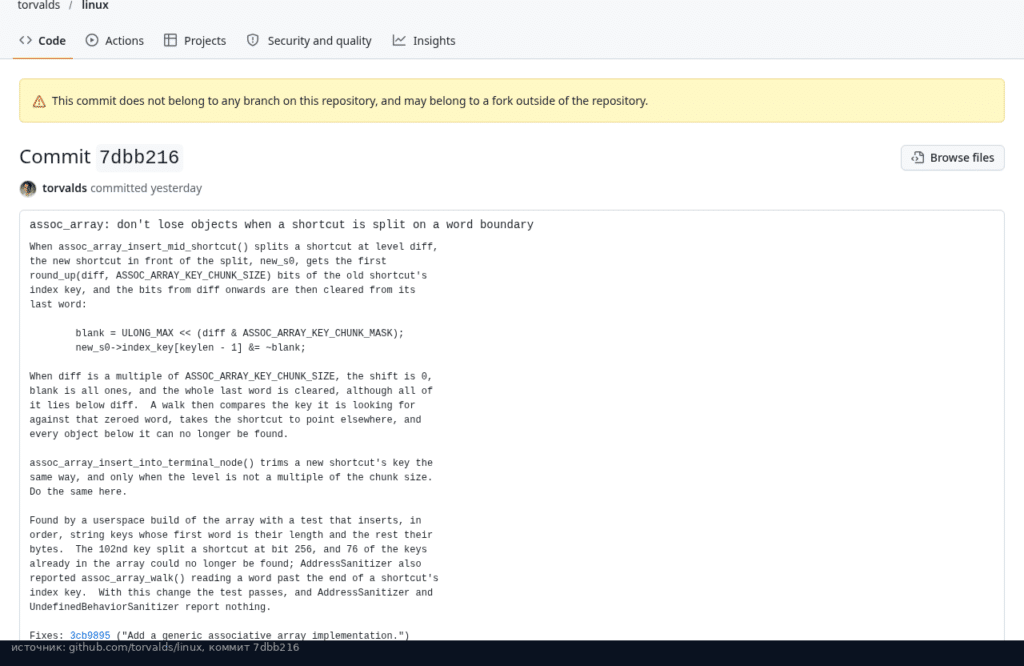Click the 'committed yesterday' timestamp
Screen dimensions: 1024x666
(x=146, y=188)
